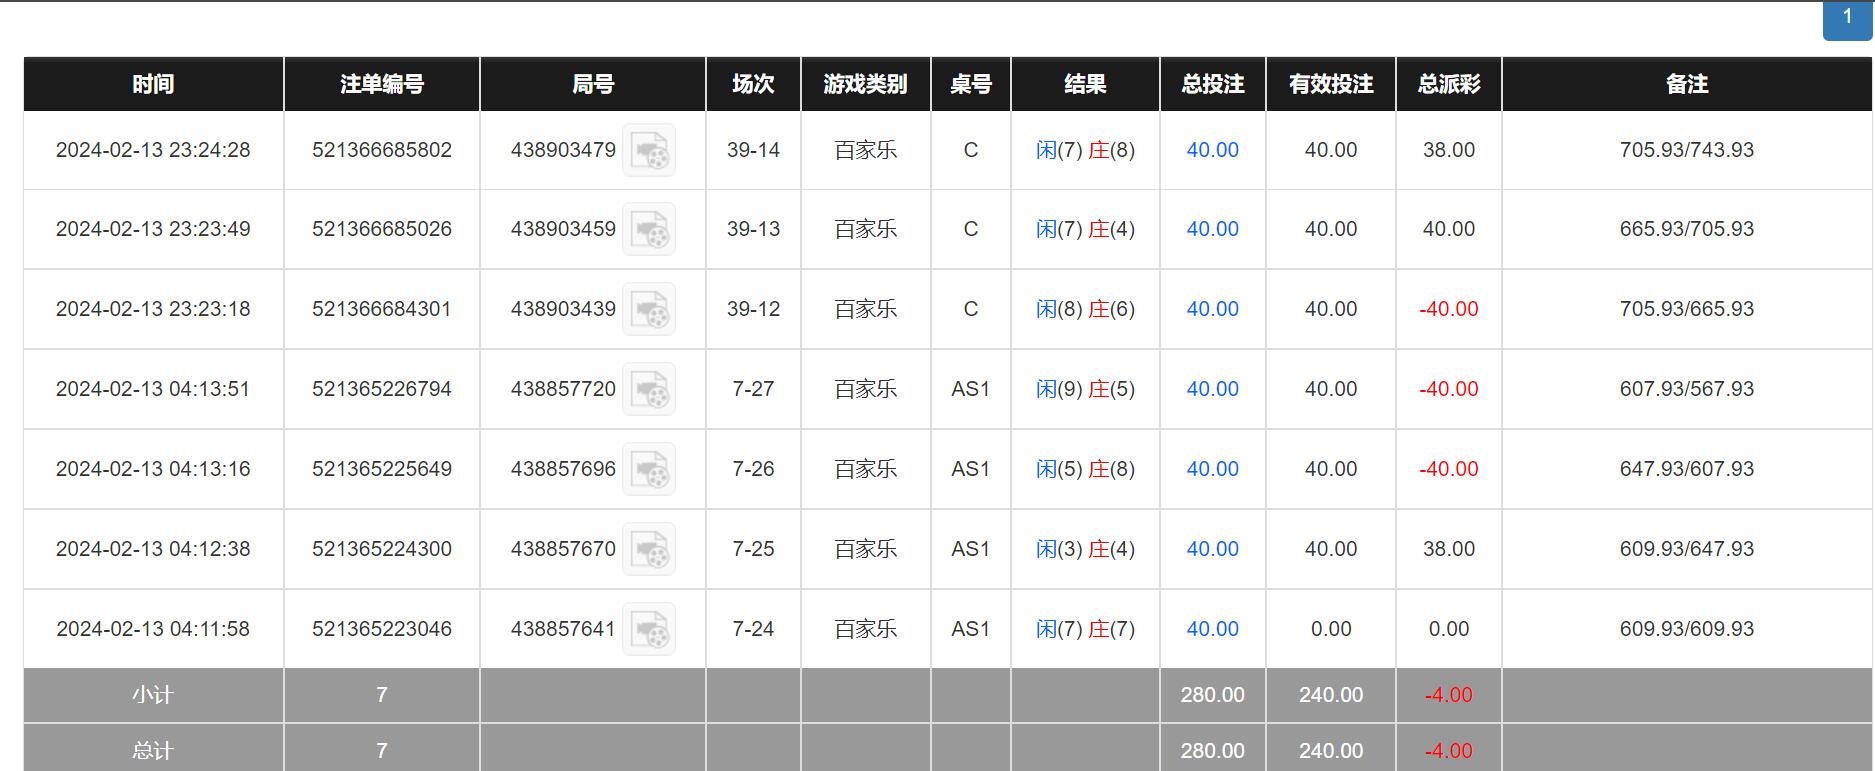Image resolution: width=1875 pixels, height=771 pixels.
Task: Click payout -4.00 in 小计 row
Action: [x=1449, y=695]
